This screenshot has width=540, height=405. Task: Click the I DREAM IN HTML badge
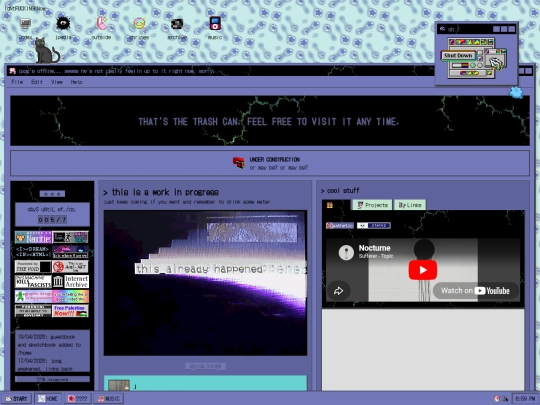[33, 252]
